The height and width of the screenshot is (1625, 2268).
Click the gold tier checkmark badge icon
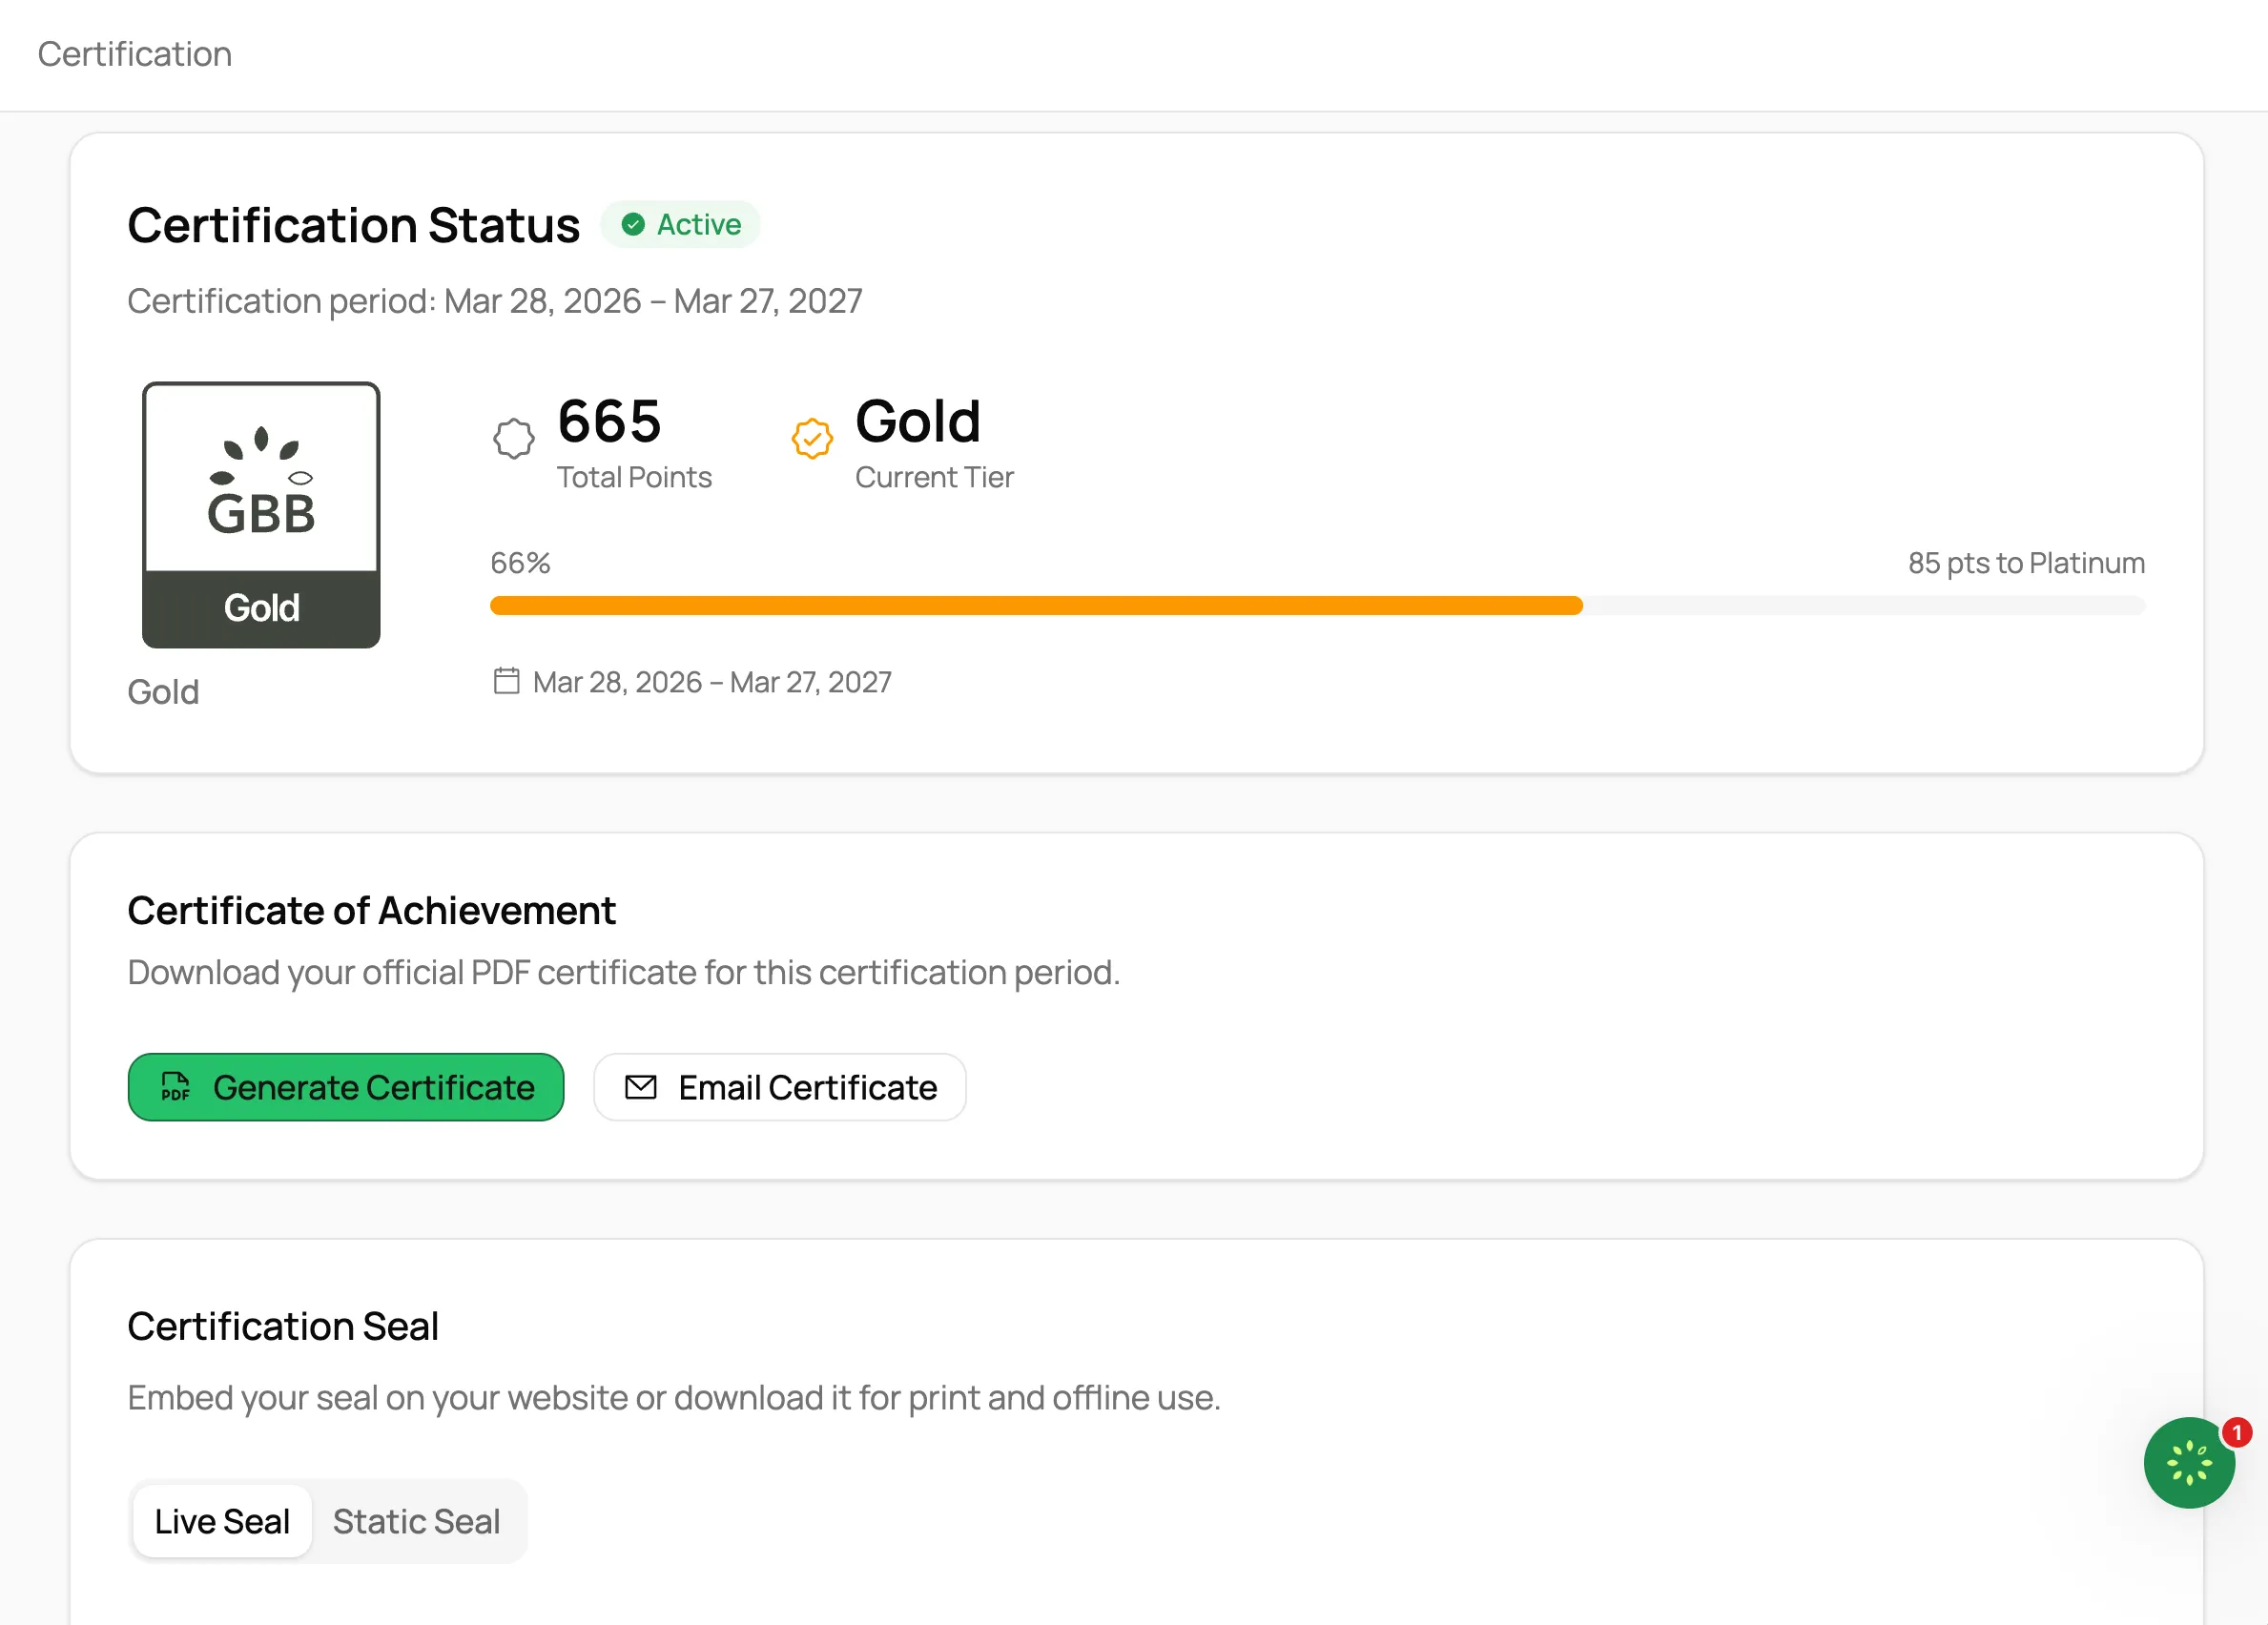click(x=812, y=438)
